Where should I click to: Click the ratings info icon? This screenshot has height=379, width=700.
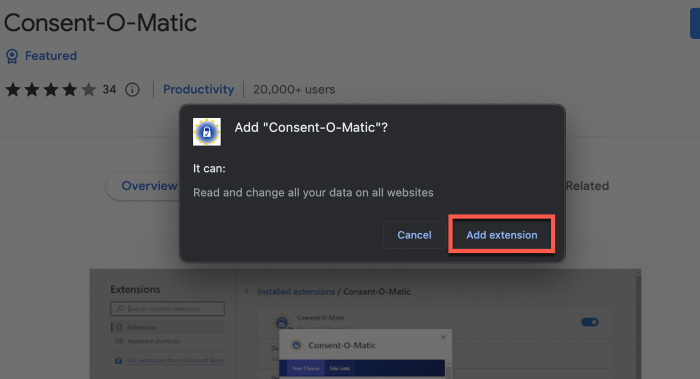click(132, 90)
